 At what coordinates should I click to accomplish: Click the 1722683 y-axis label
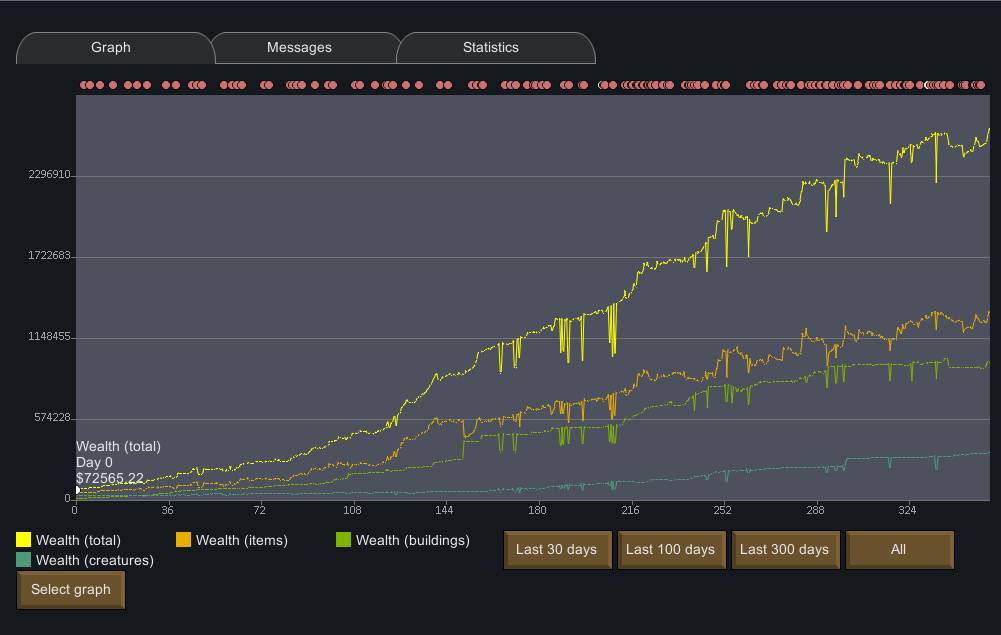[x=49, y=256]
